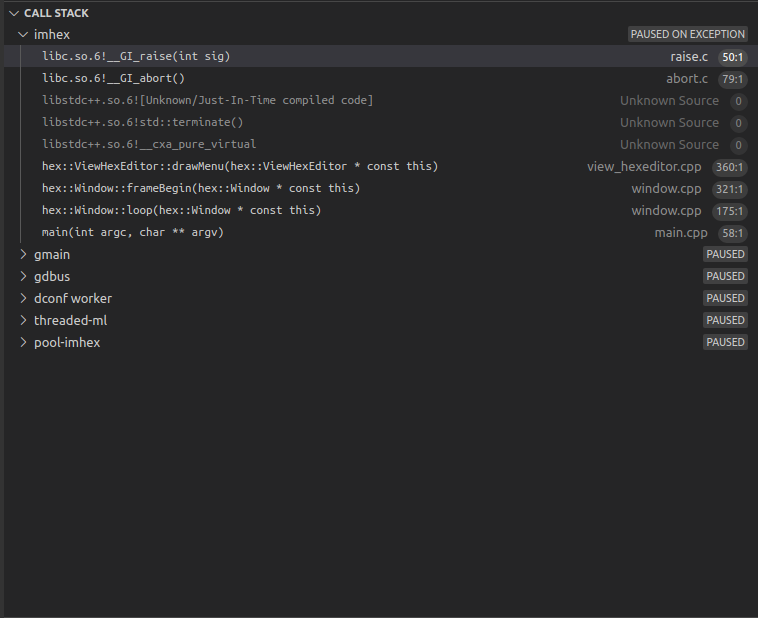
Task: Collapse the CALL STACK section chevron
Action: coord(14,14)
